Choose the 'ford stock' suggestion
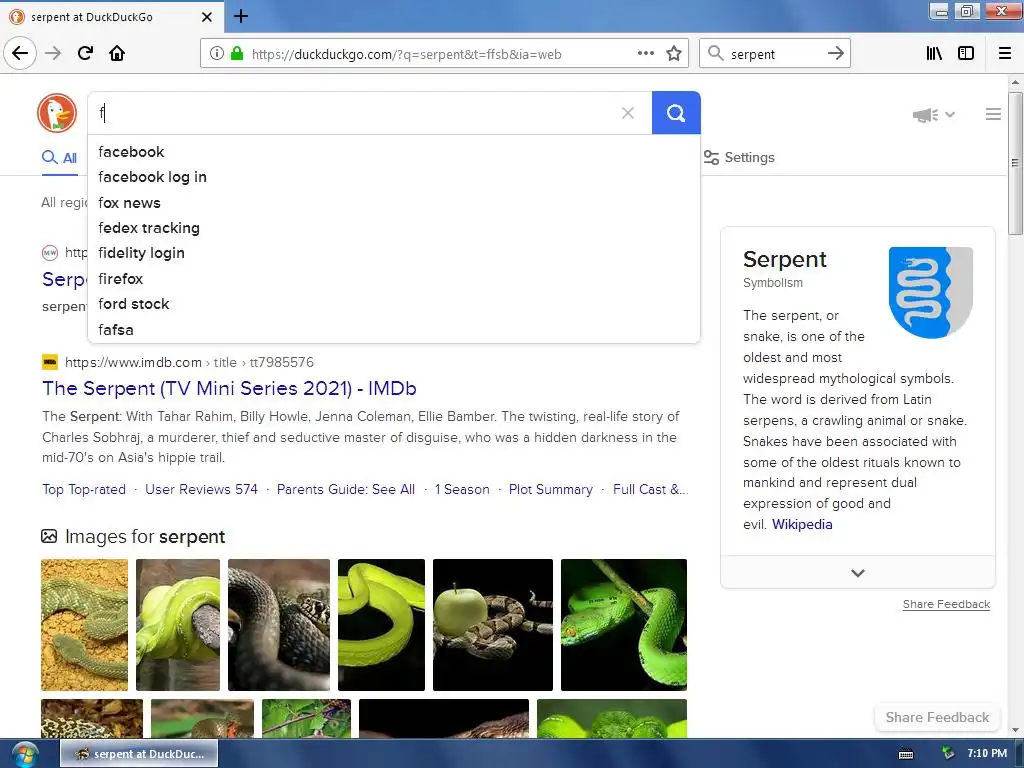Viewport: 1024px width, 768px height. (x=394, y=304)
